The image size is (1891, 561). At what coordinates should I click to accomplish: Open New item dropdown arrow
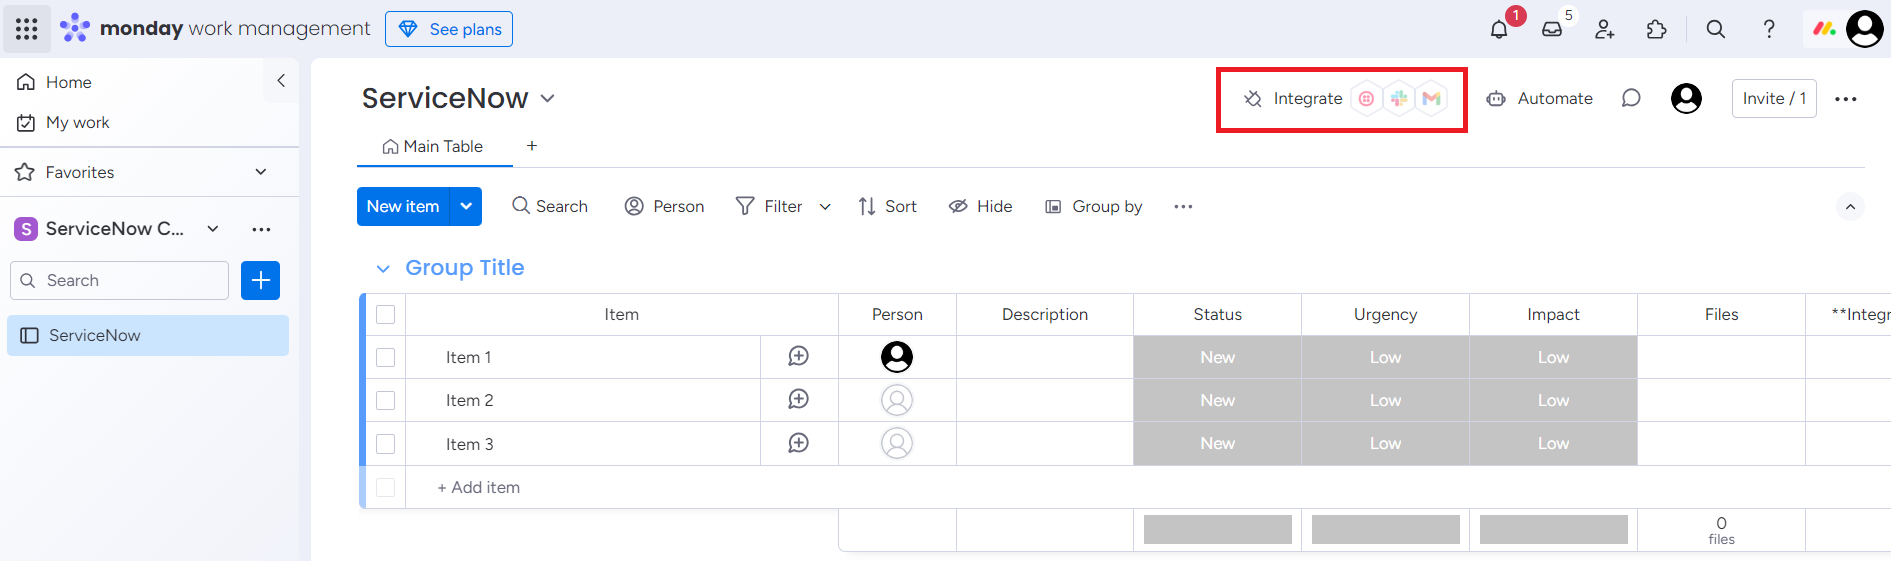466,206
